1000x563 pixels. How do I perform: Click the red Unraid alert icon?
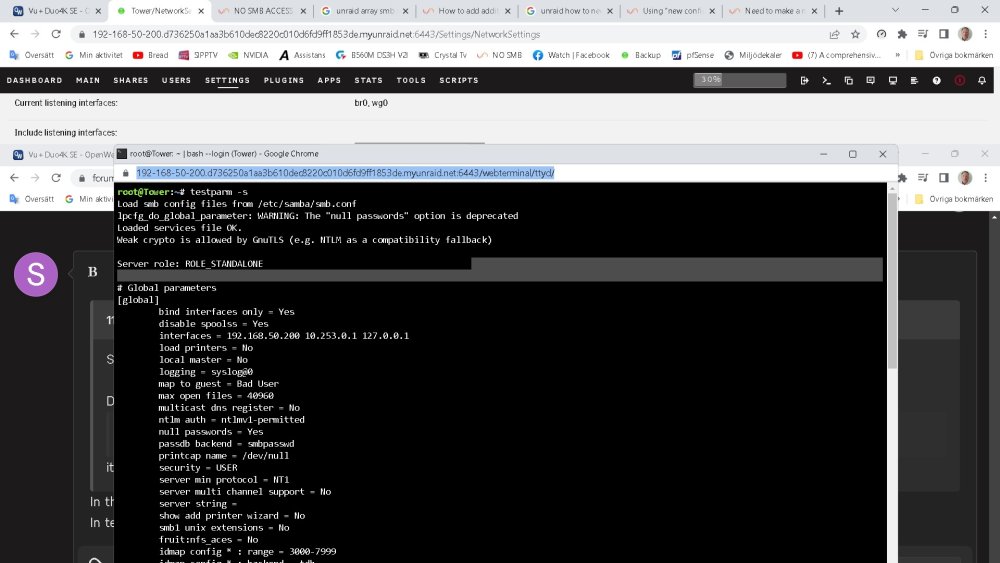960,80
